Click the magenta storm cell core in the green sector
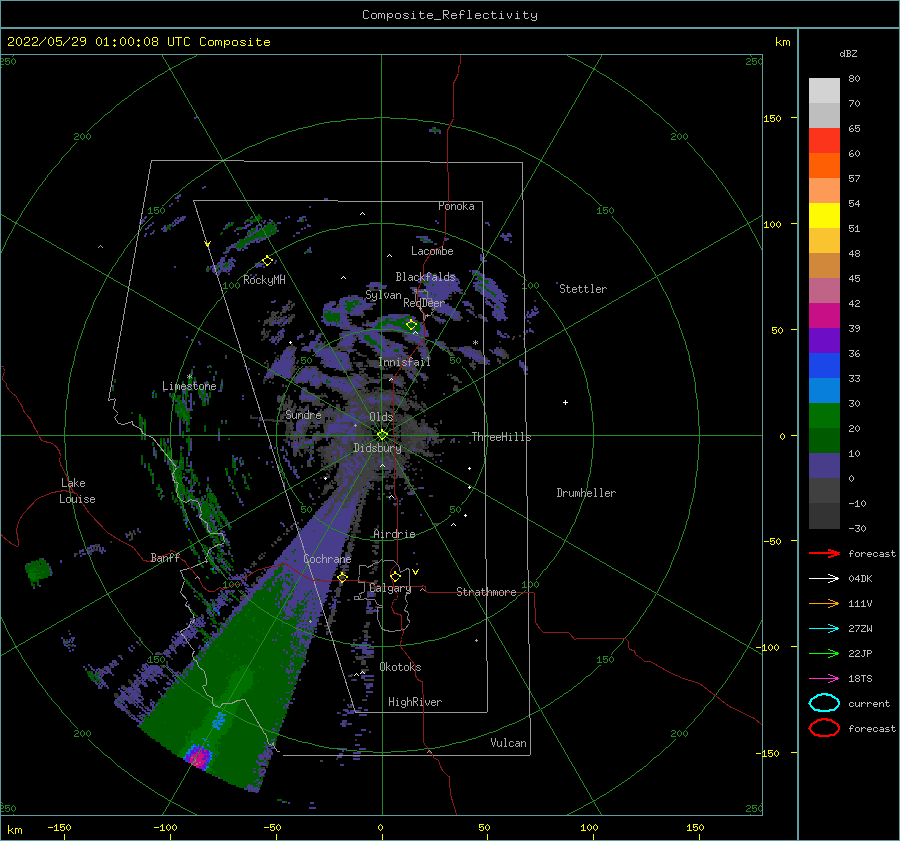Viewport: 900px width, 841px height. [199, 757]
